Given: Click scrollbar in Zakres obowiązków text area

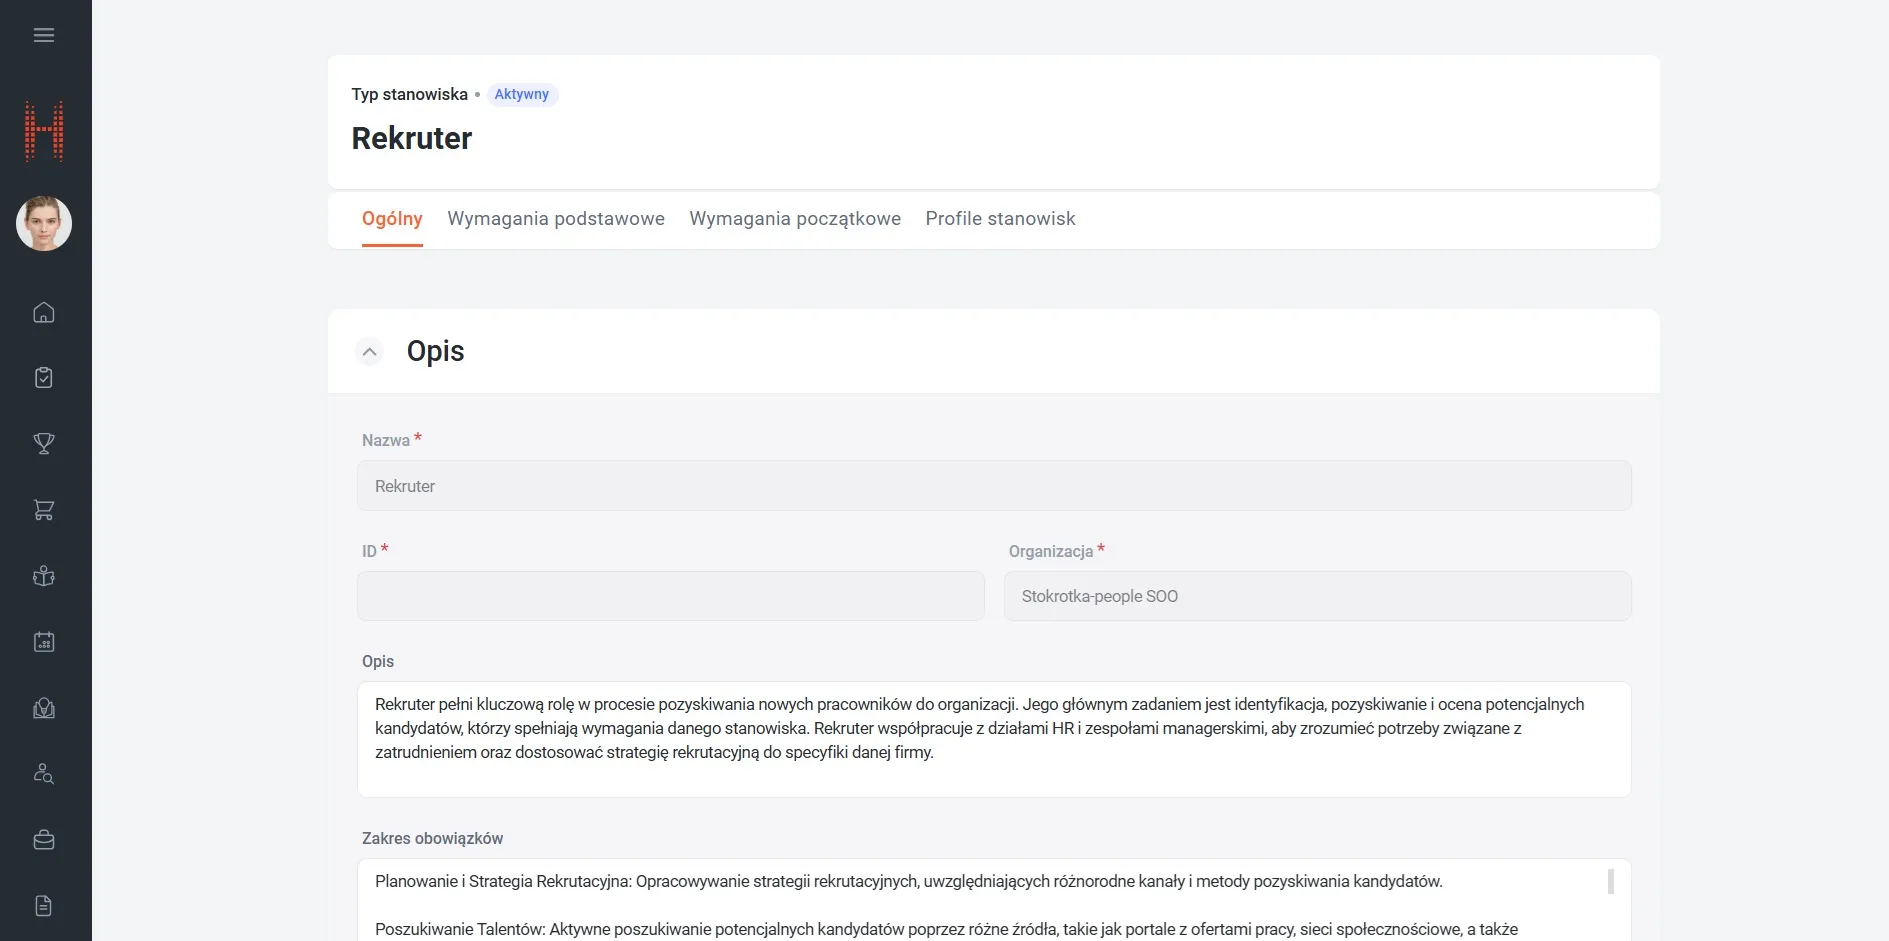Looking at the screenshot, I should pos(1610,881).
